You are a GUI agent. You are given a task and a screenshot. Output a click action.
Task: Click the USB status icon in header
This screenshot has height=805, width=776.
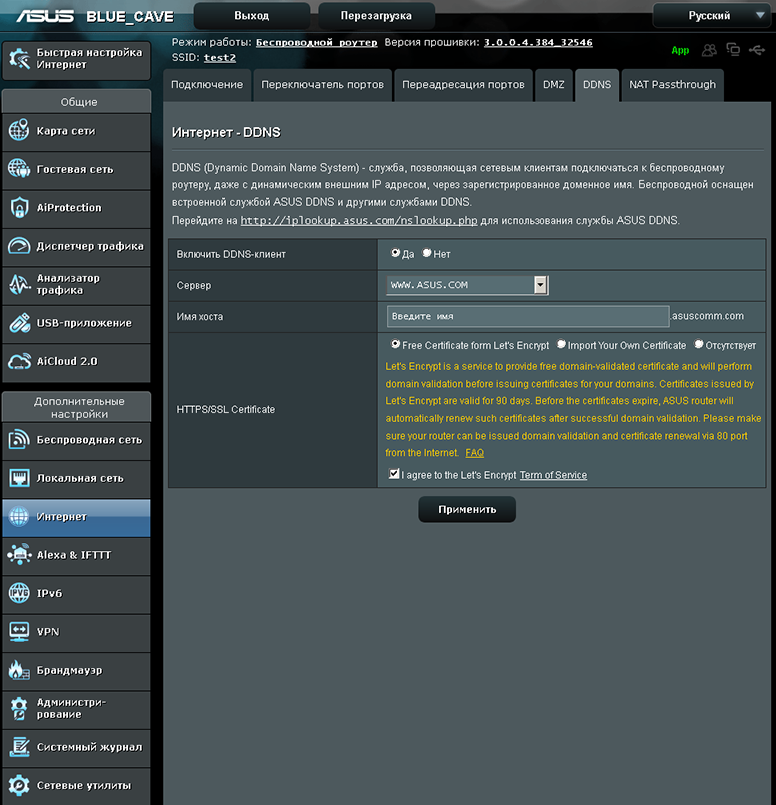coord(757,50)
